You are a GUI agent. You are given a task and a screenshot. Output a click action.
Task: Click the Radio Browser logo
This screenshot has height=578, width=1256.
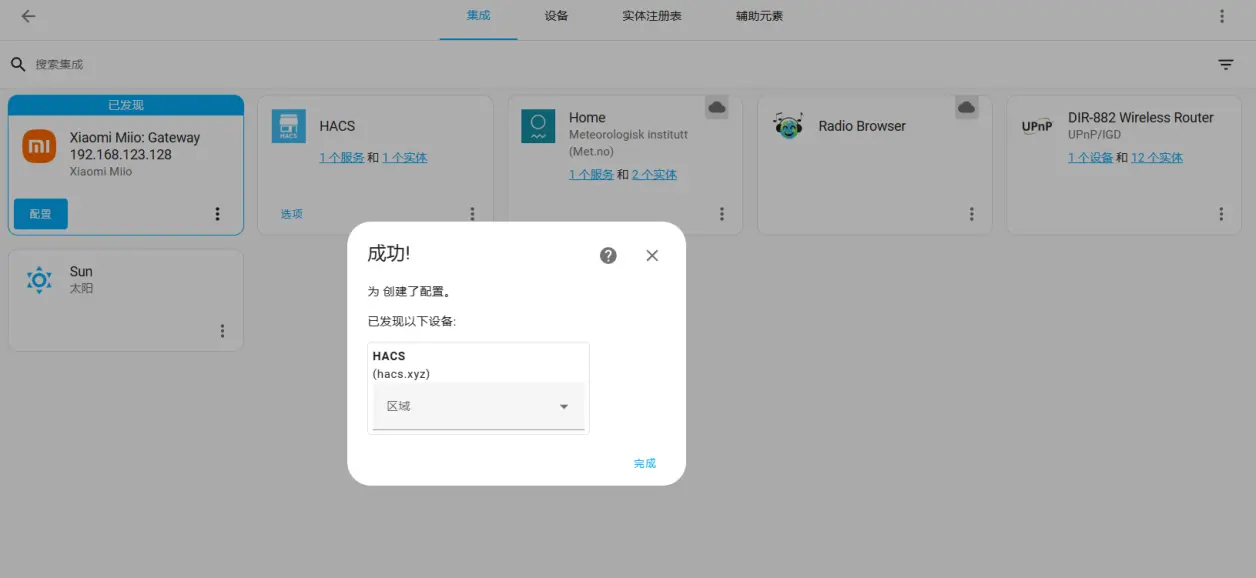(788, 126)
